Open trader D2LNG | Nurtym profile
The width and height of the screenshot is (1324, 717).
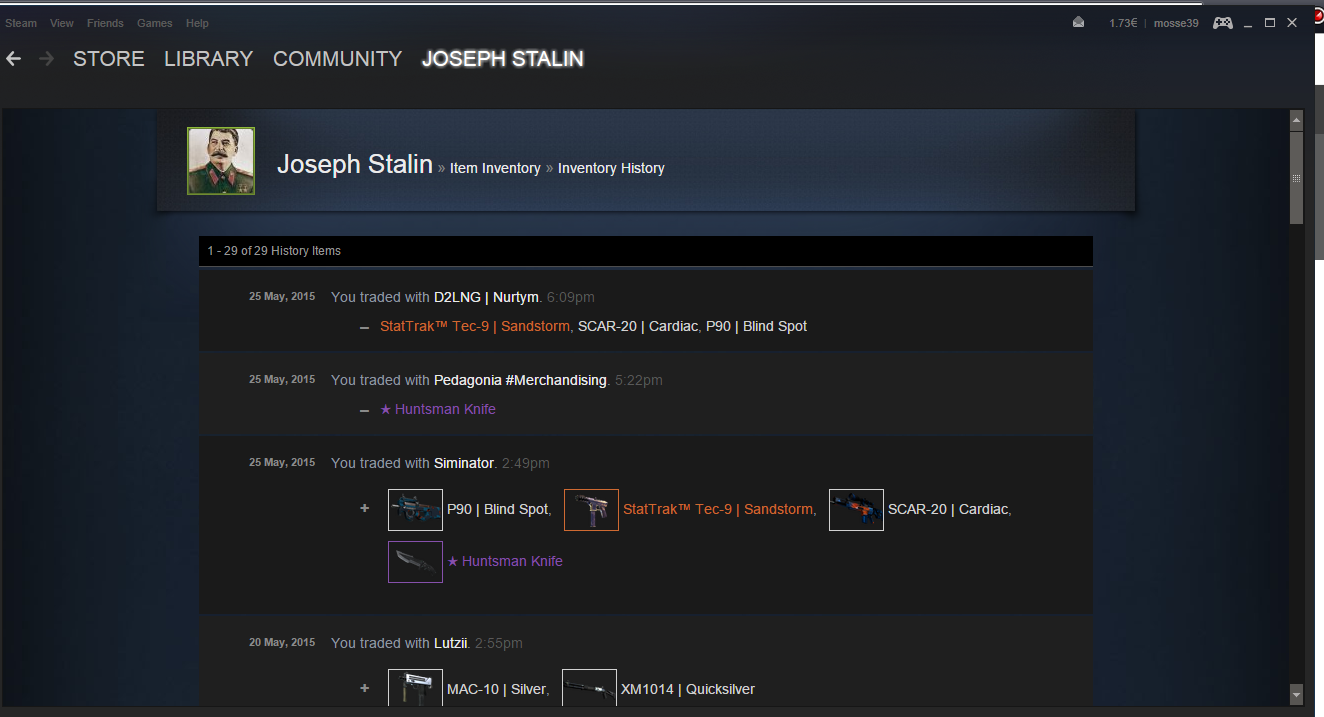coord(486,297)
